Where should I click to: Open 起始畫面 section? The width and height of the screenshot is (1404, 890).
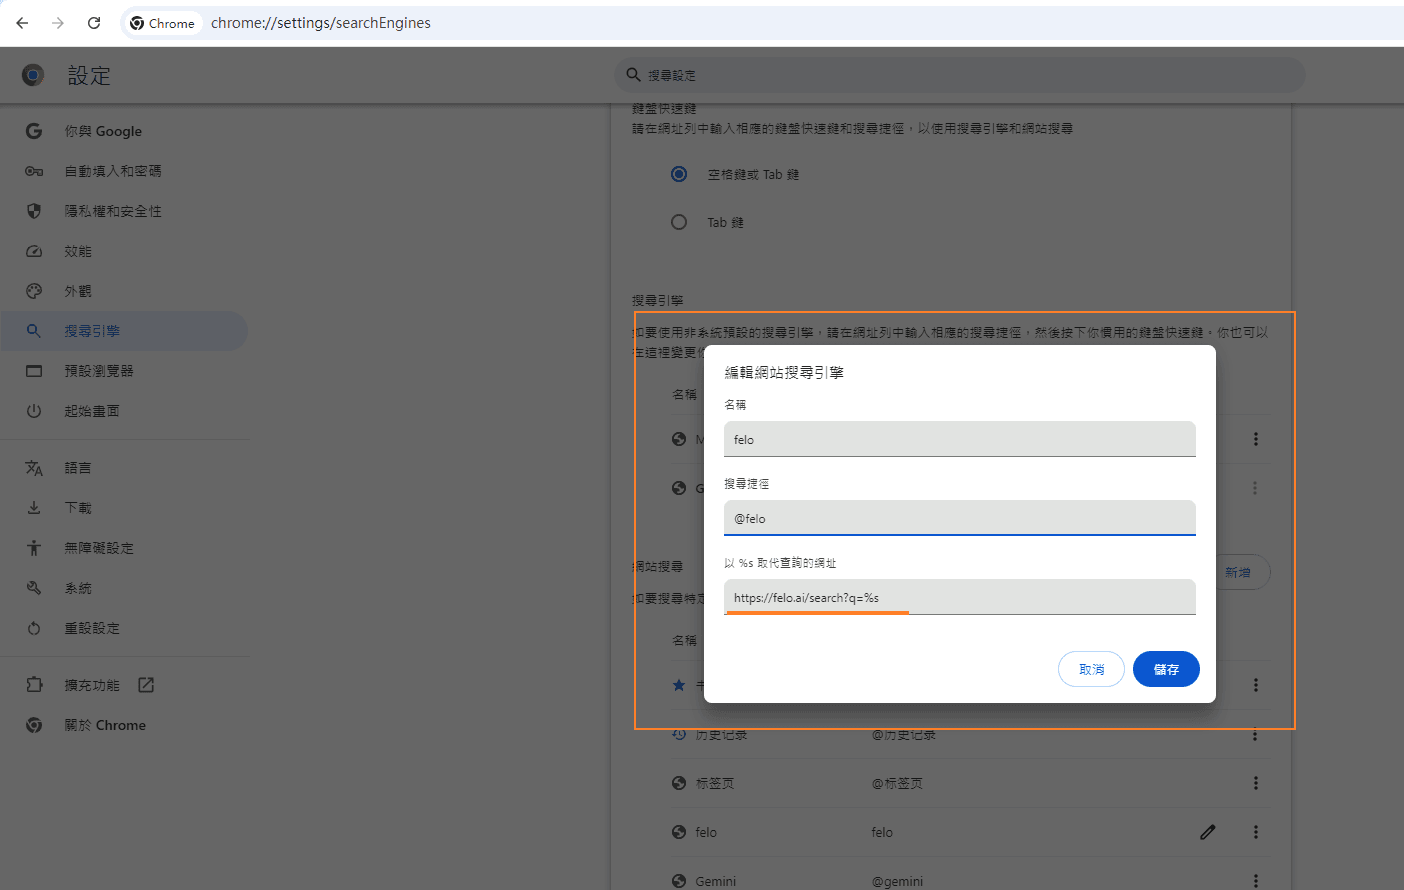pos(124,411)
